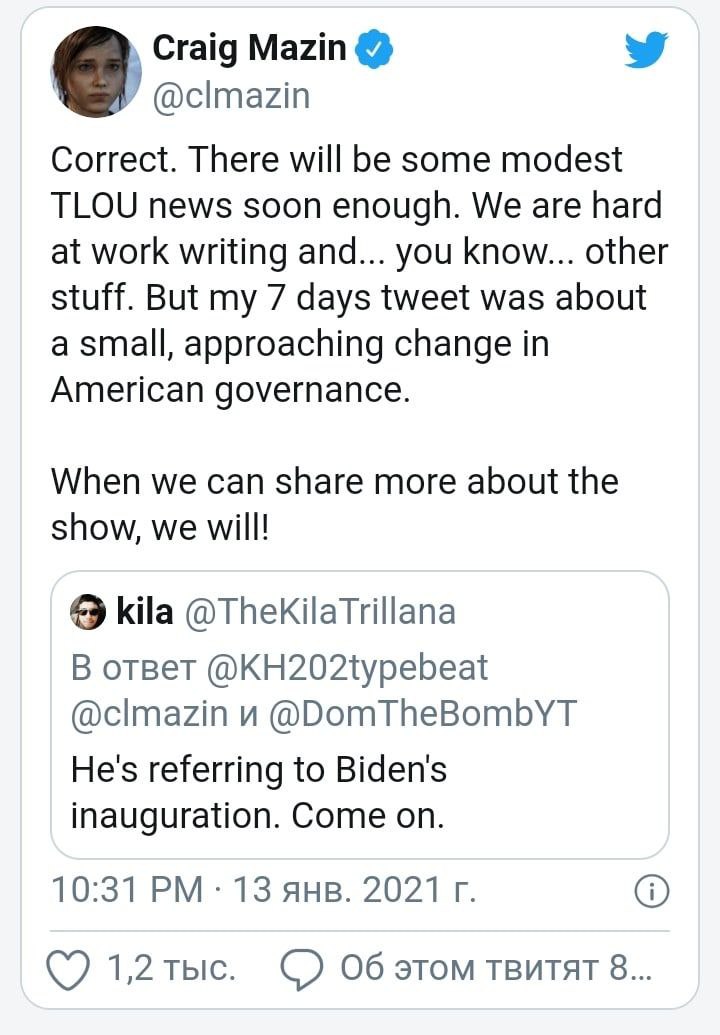The width and height of the screenshot is (720, 1035).
Task: Open the @clmazin handle under the author name
Action: pos(231,96)
